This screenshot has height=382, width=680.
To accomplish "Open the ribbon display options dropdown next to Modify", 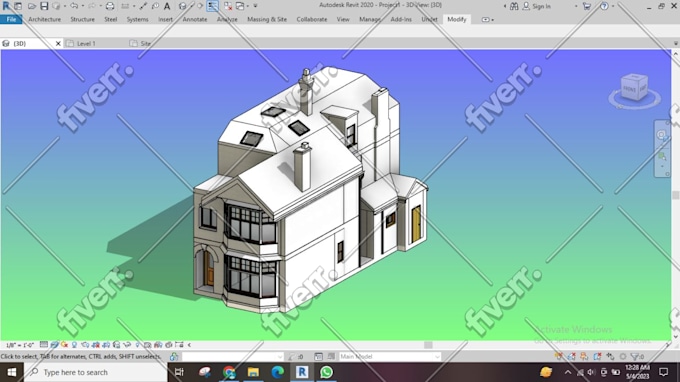I will (487, 20).
